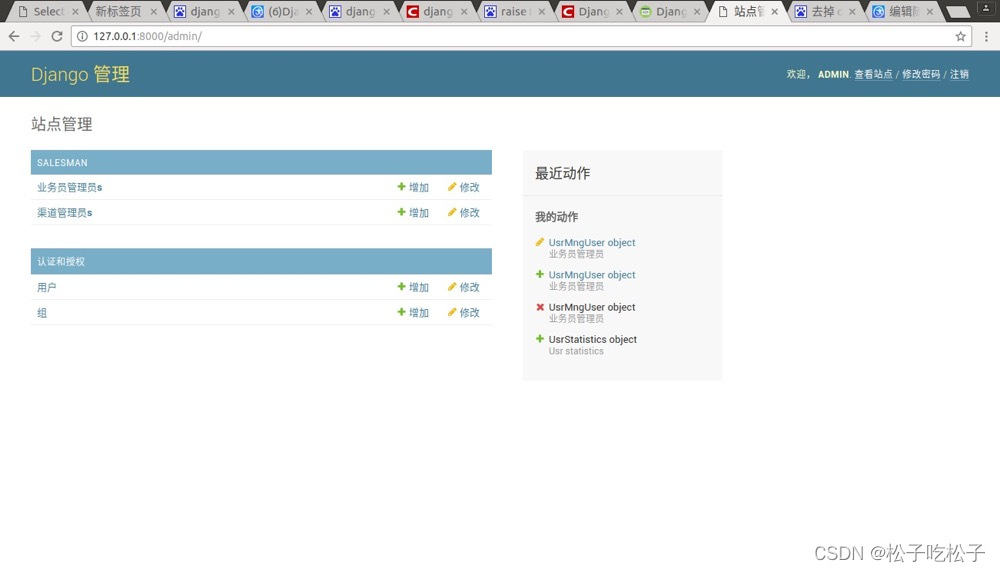Image resolution: width=1000 pixels, height=572 pixels.
Task: Close the 新标签页 tab
Action: click(154, 11)
